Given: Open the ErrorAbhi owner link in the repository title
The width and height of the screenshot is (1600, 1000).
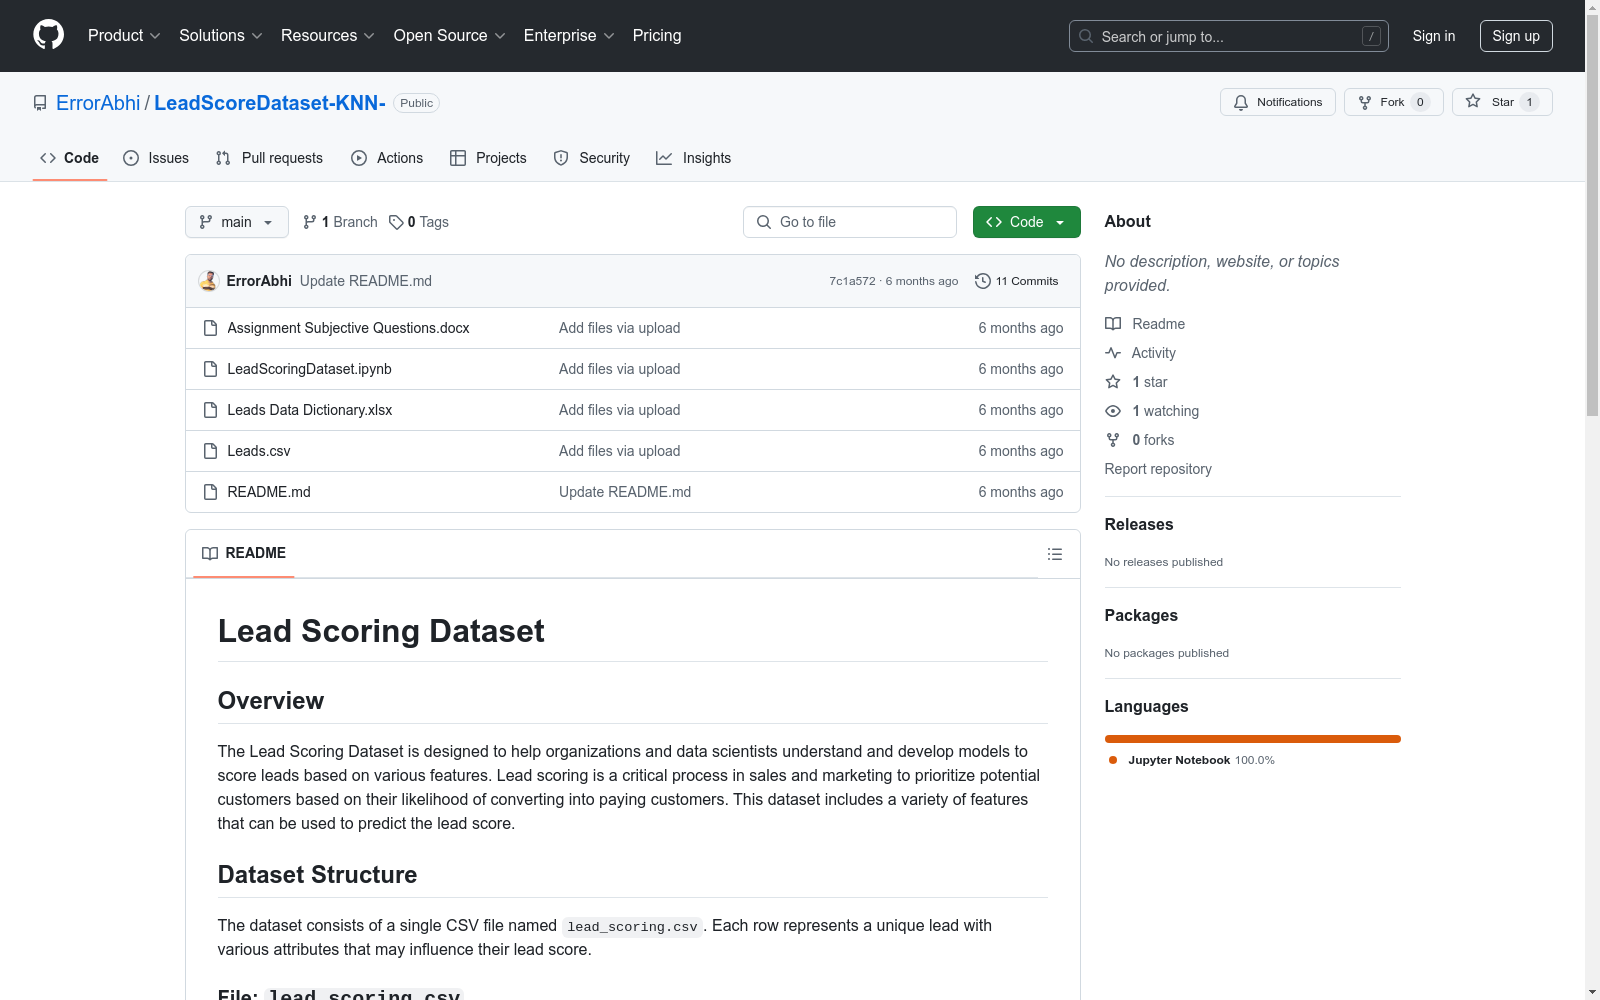Looking at the screenshot, I should click(98, 103).
